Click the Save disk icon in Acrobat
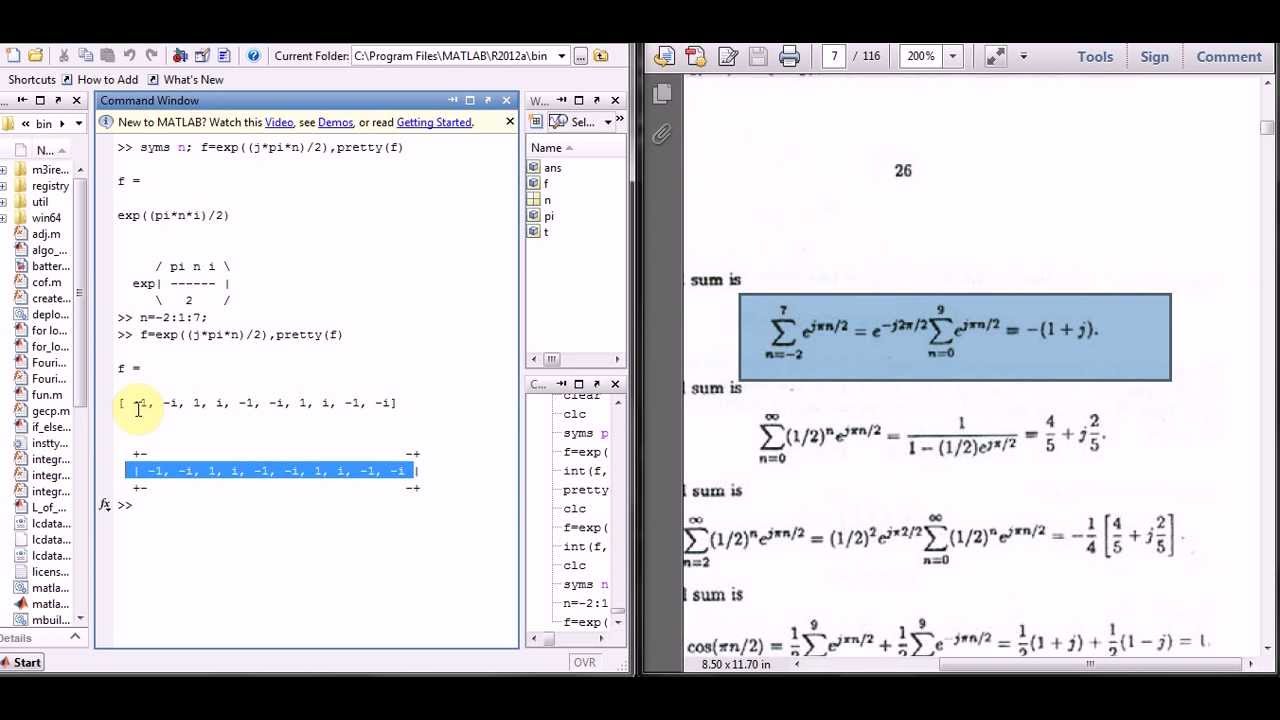The width and height of the screenshot is (1280, 720). [x=758, y=57]
